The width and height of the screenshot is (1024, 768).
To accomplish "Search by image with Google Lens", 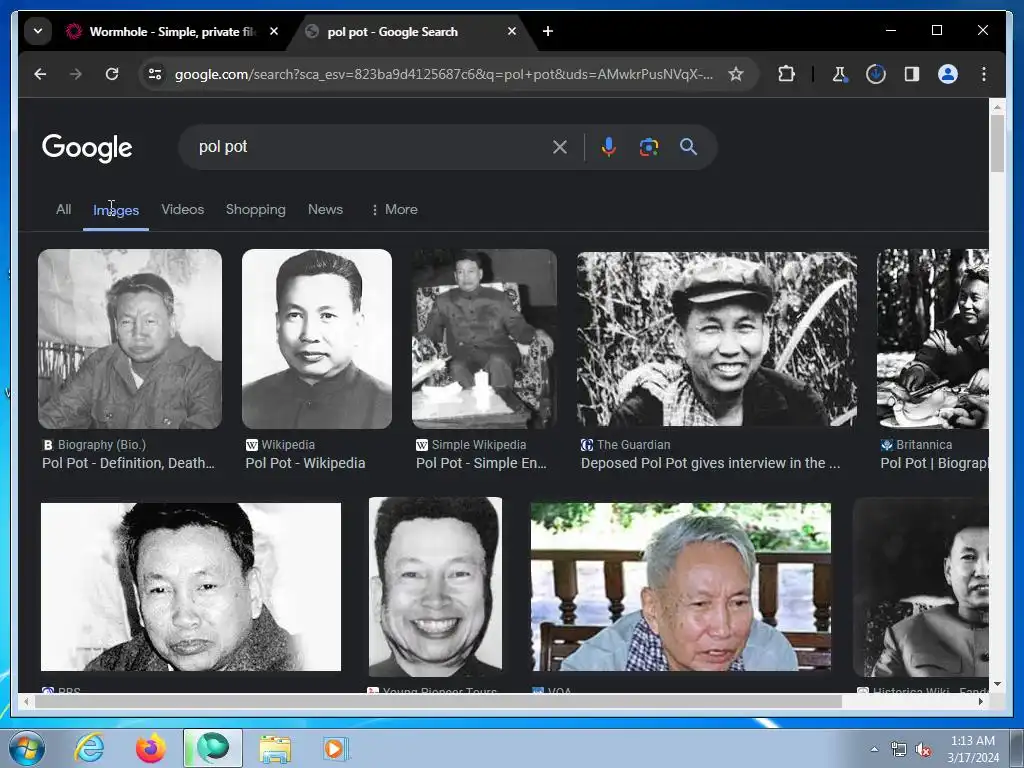I will coord(648,147).
